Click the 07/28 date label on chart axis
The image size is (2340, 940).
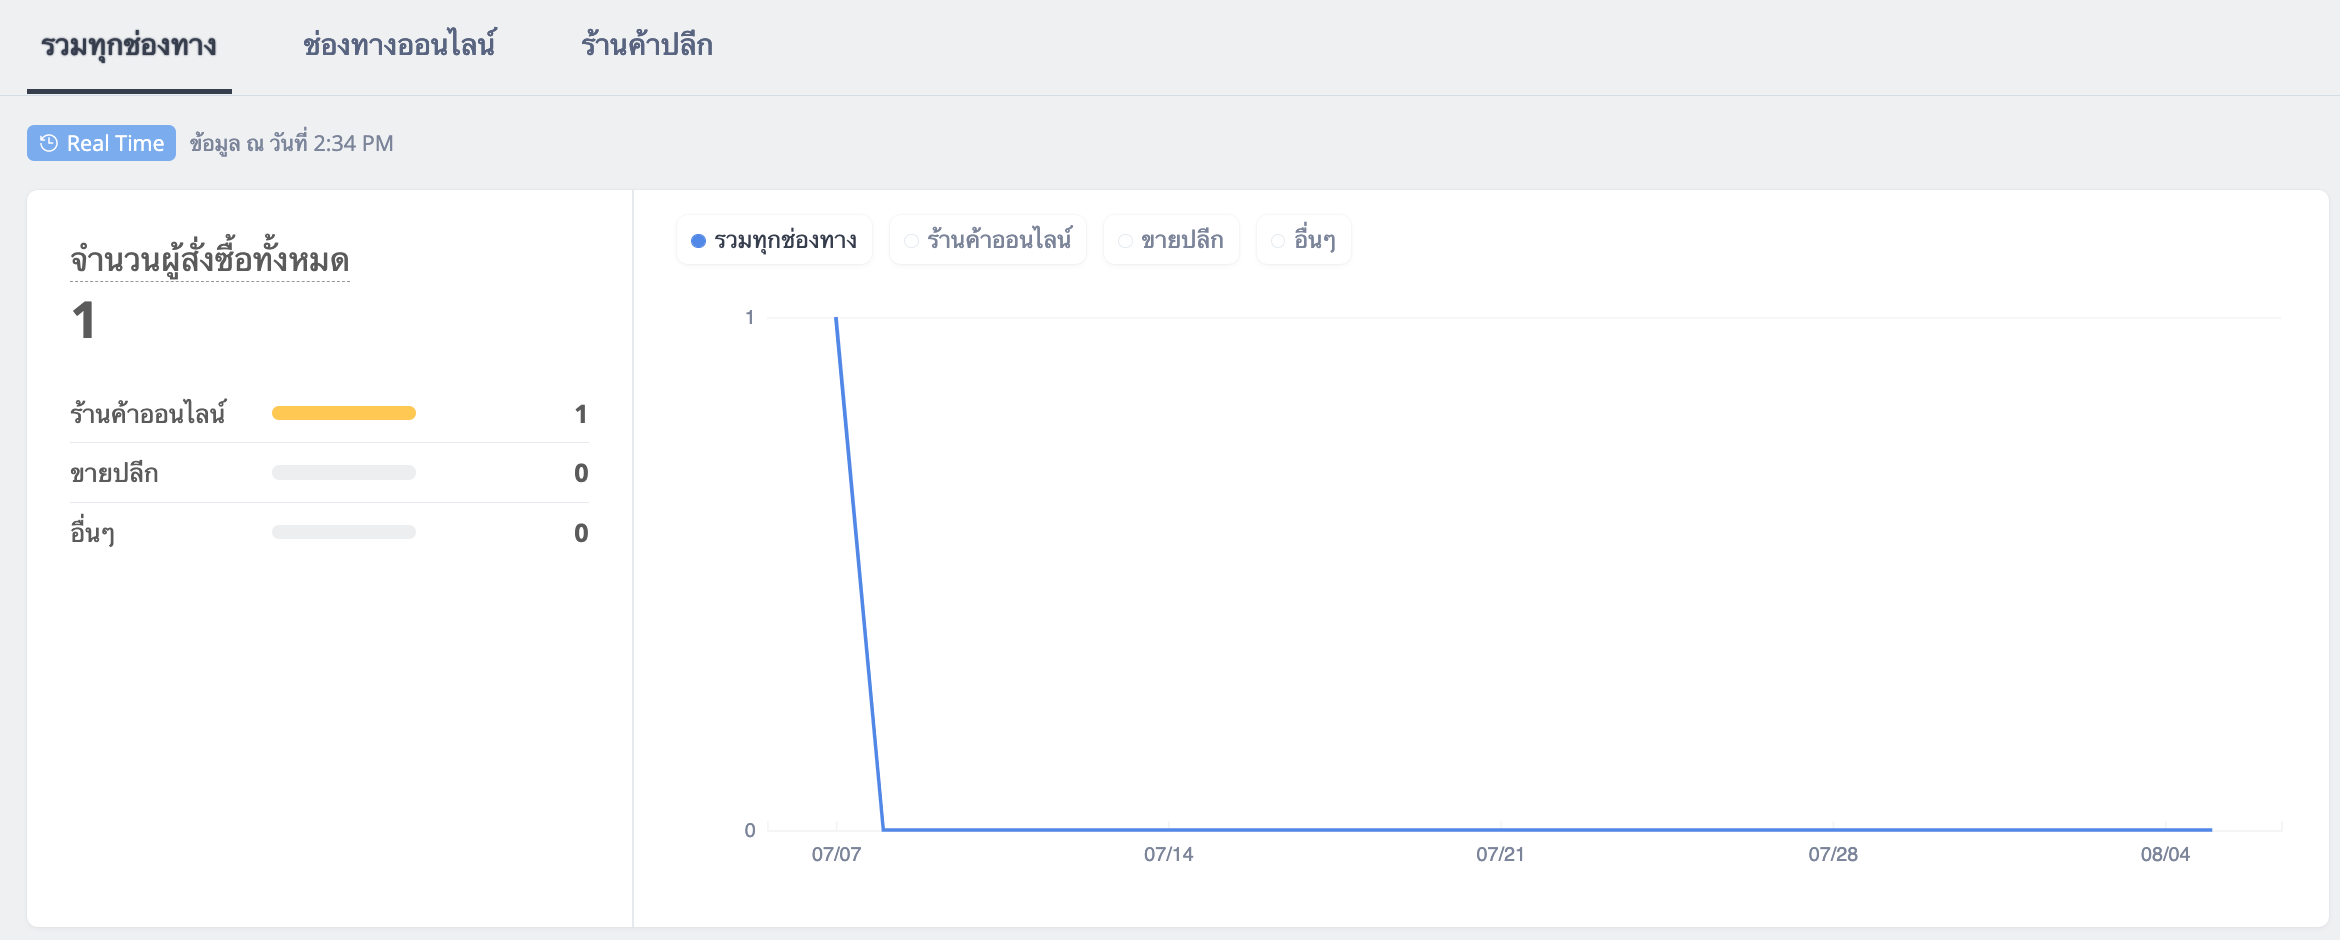[1833, 855]
